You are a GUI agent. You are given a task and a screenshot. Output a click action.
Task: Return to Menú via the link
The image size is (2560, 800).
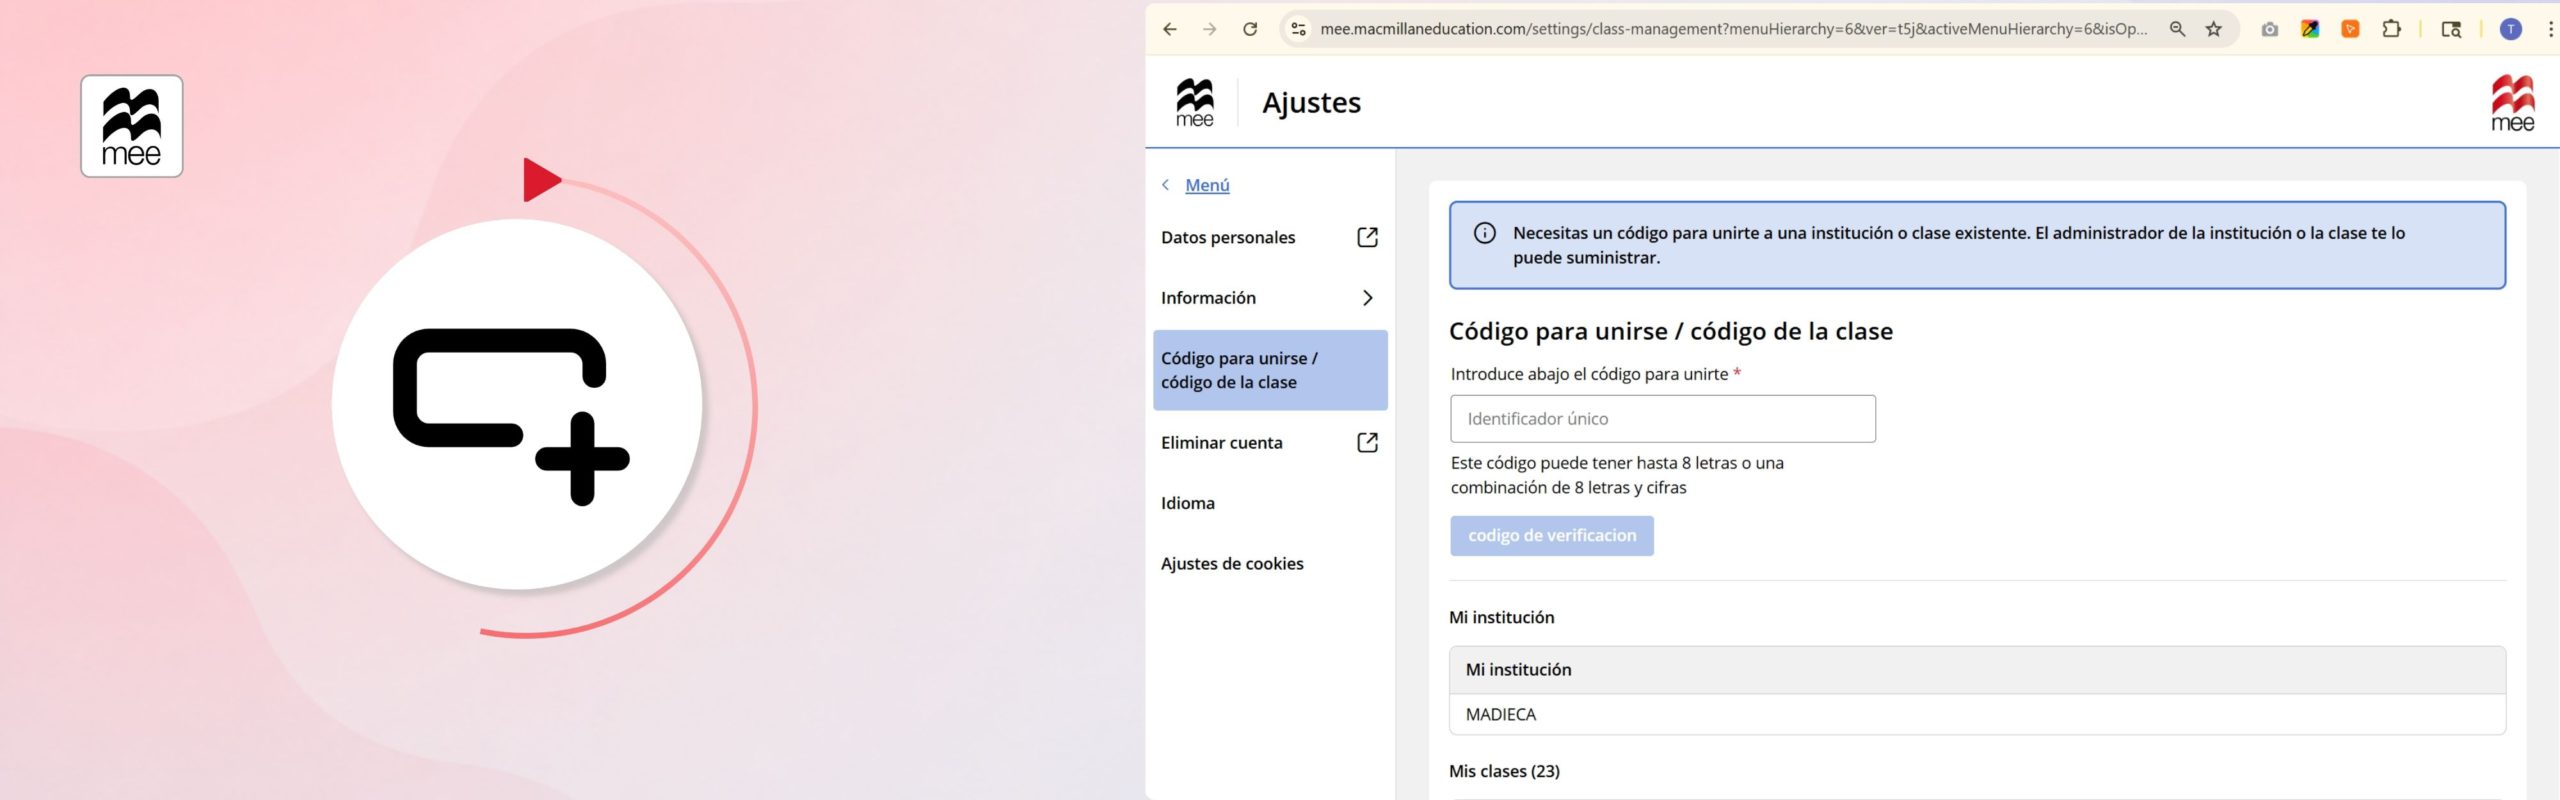click(x=1207, y=185)
